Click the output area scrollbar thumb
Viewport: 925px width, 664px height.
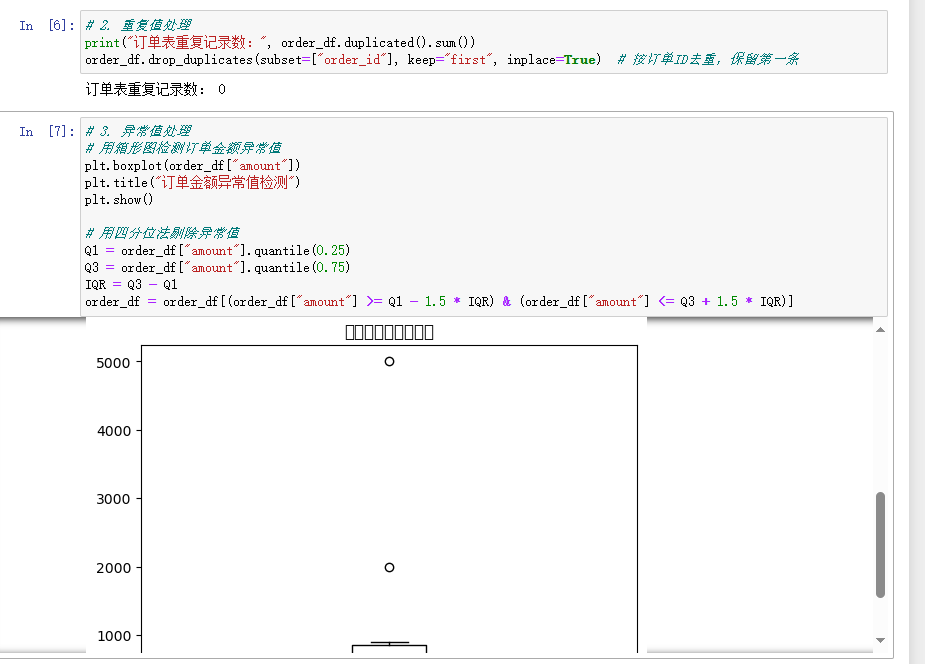point(880,545)
